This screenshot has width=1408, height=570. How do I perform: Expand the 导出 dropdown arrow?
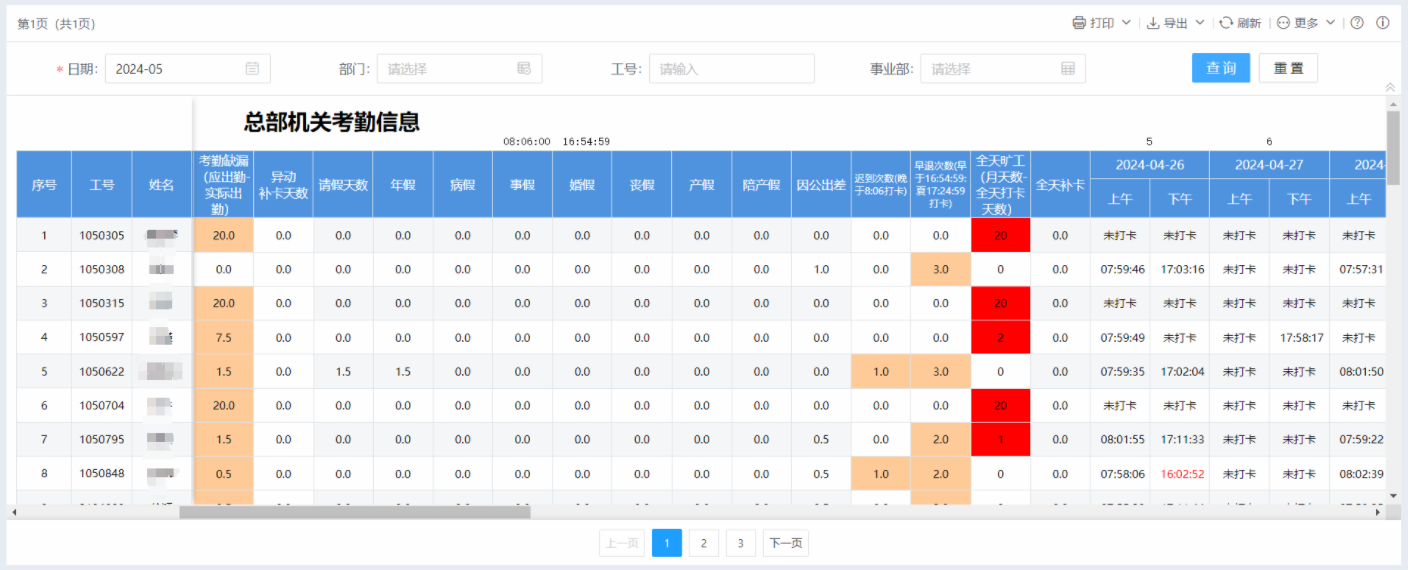pyautogui.click(x=1200, y=23)
